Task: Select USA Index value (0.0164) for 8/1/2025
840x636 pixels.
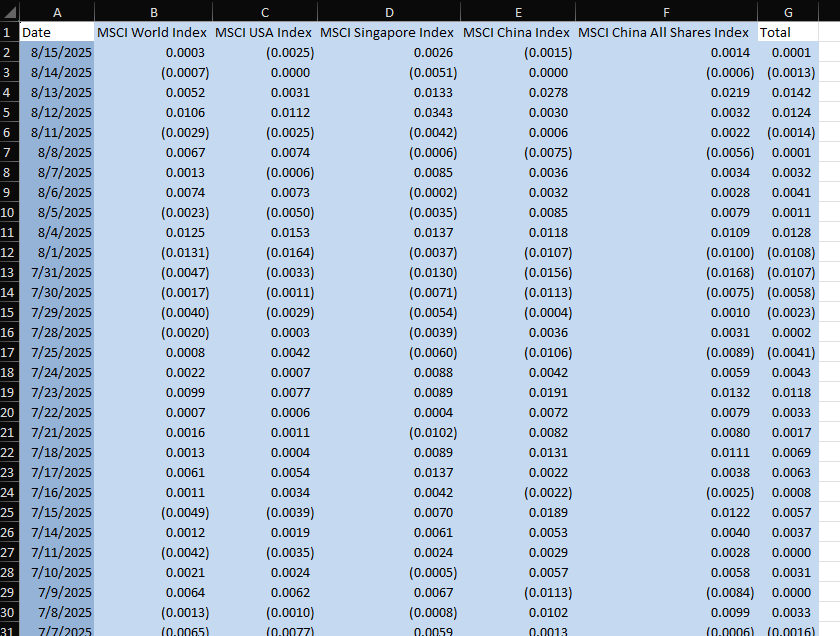Action: (265, 252)
